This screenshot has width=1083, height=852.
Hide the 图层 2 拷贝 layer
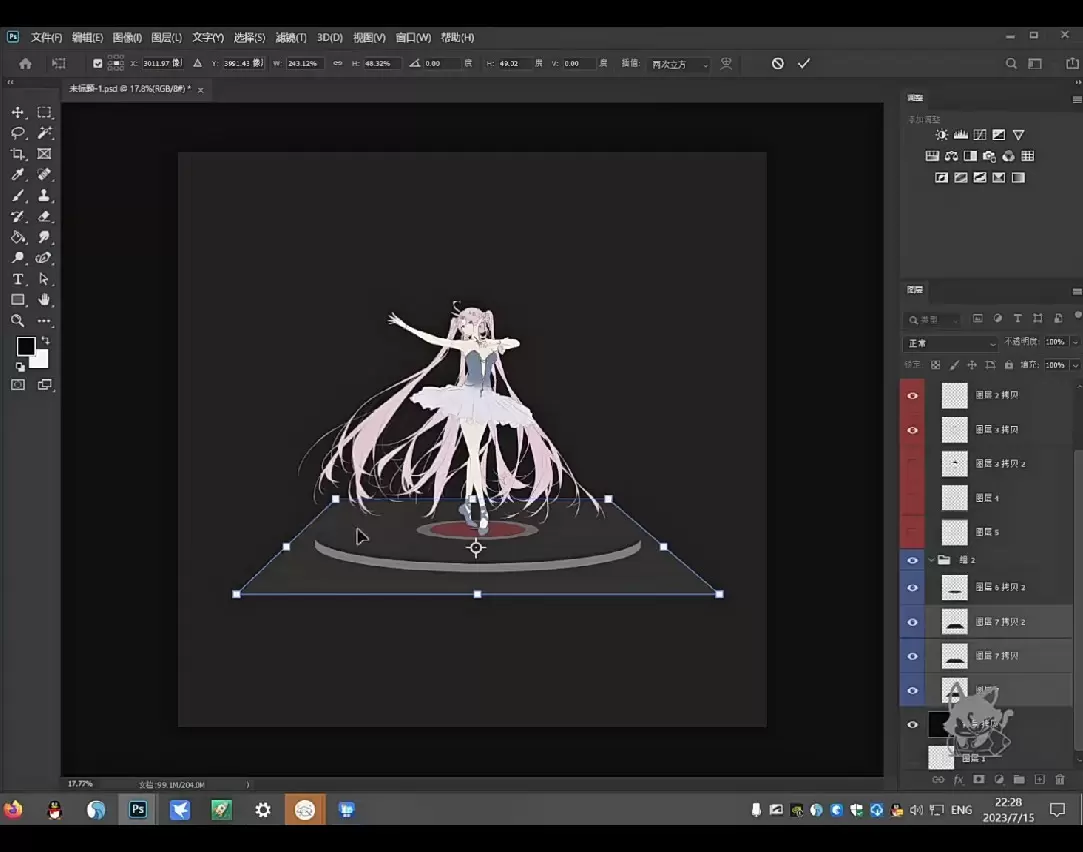click(912, 396)
